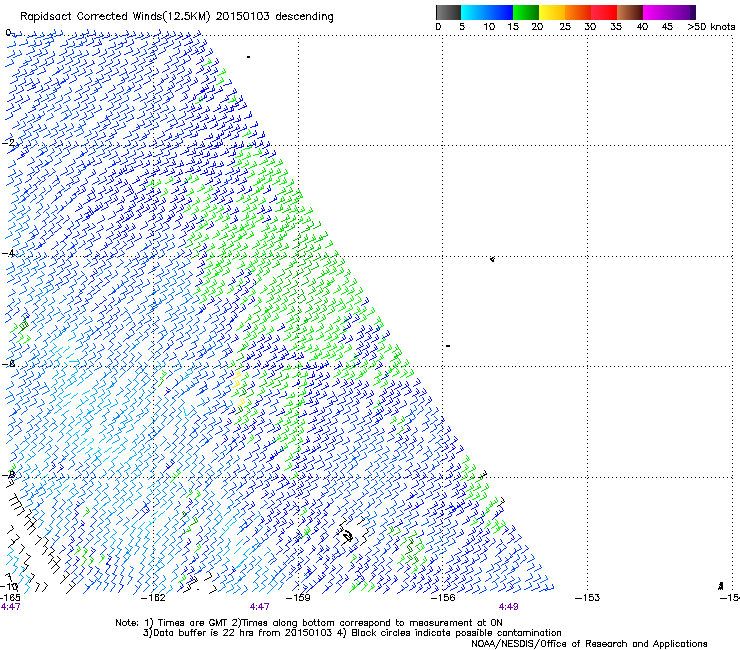Screen dimensions: 740x650
Task: Click the blue 10-15 knots legend color
Action: [499, 12]
